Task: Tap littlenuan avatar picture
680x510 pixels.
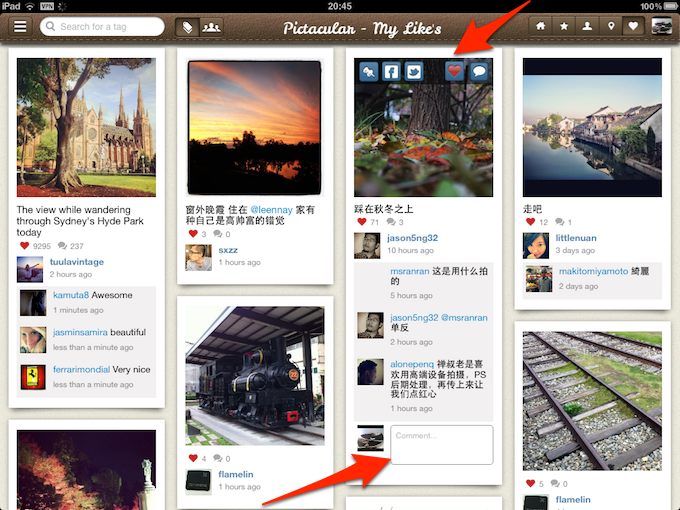Action: [536, 245]
